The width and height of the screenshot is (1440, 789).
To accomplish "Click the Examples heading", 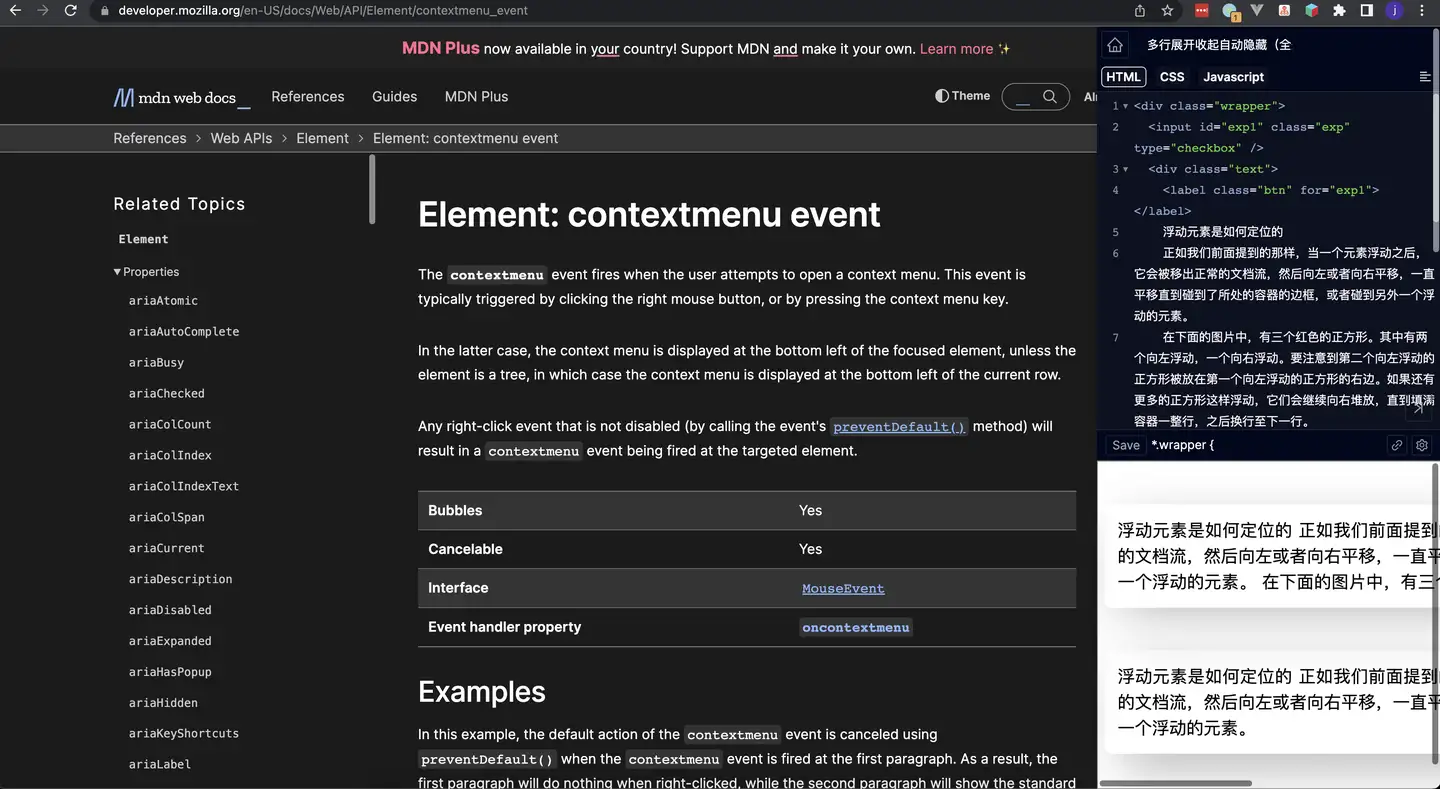I will click(x=482, y=692).
